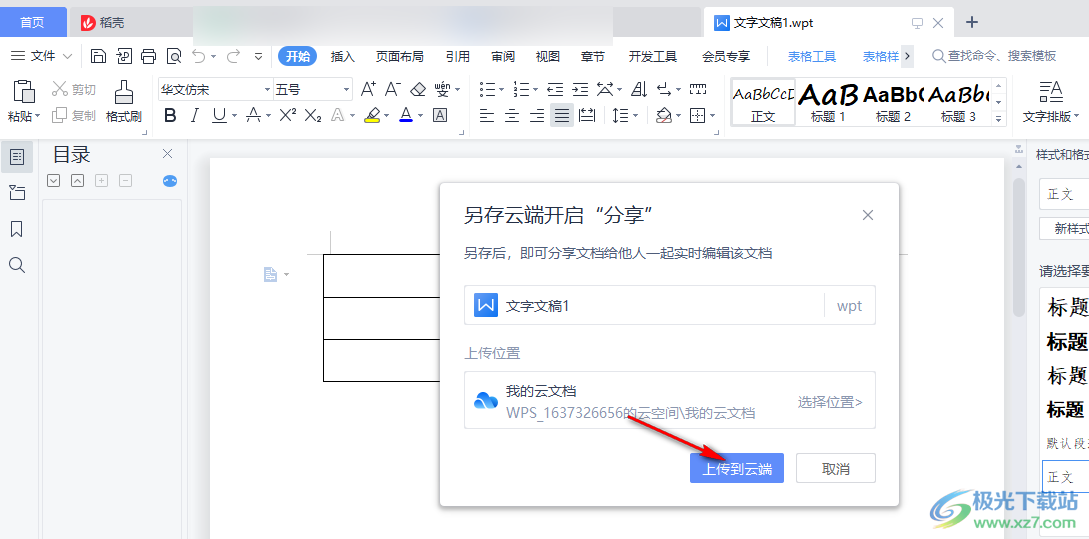Expand the styles gallery arrow

pos(999,119)
